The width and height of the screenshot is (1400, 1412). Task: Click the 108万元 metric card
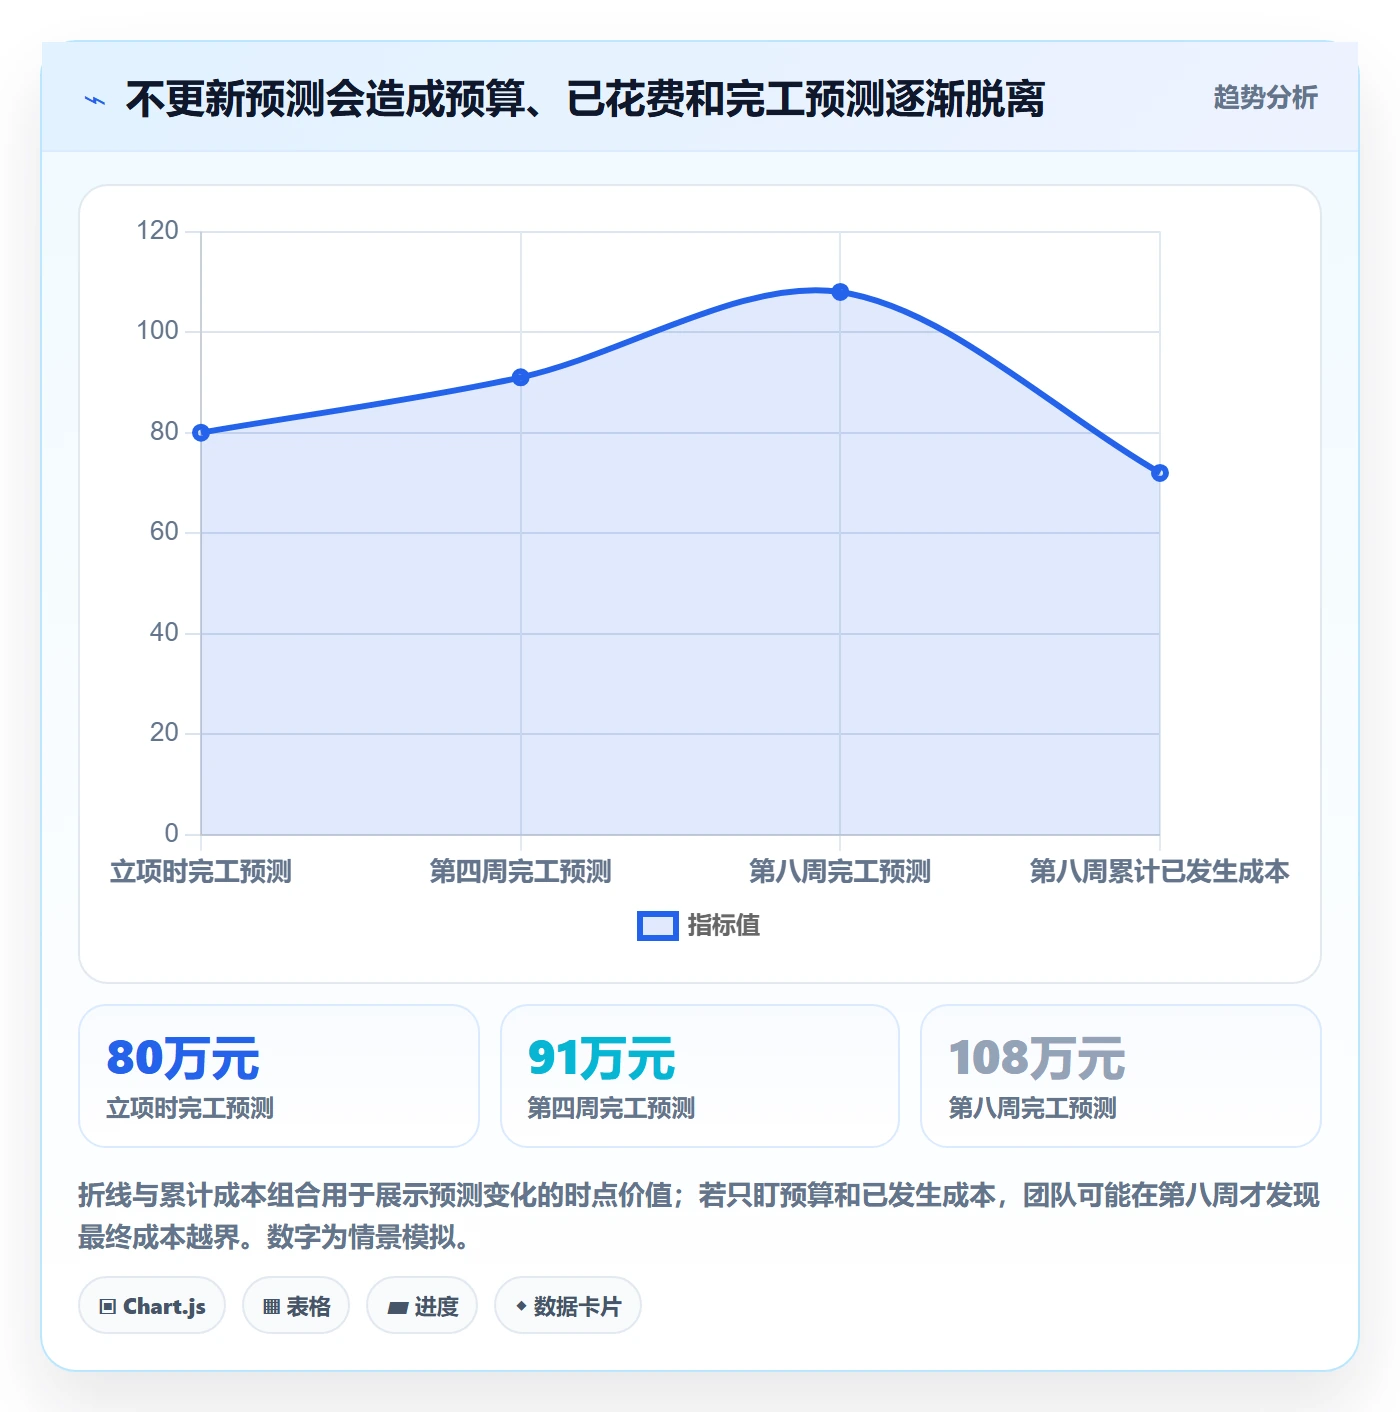click(x=1121, y=1076)
